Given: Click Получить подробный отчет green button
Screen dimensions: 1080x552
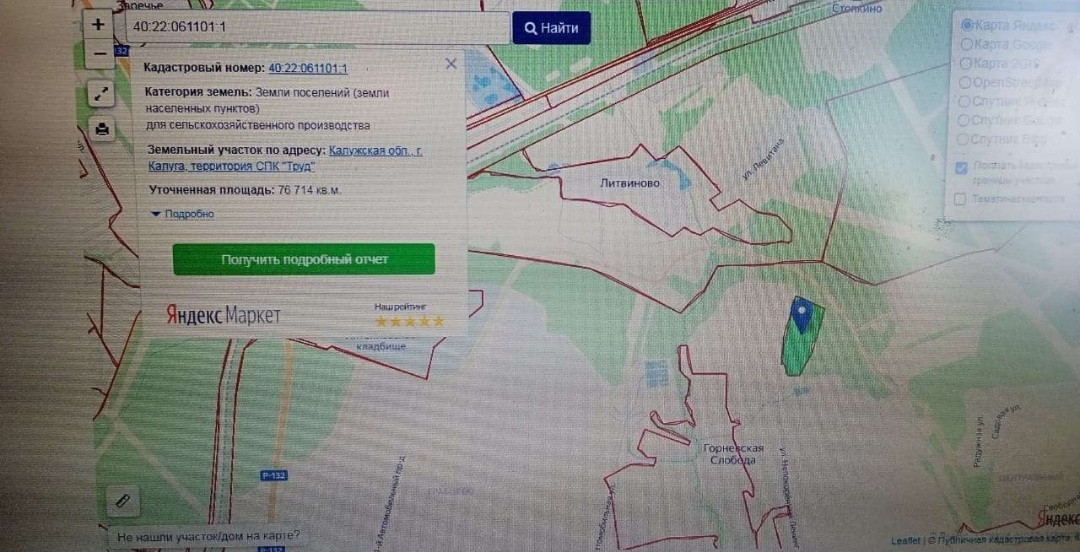Looking at the screenshot, I should (304, 259).
